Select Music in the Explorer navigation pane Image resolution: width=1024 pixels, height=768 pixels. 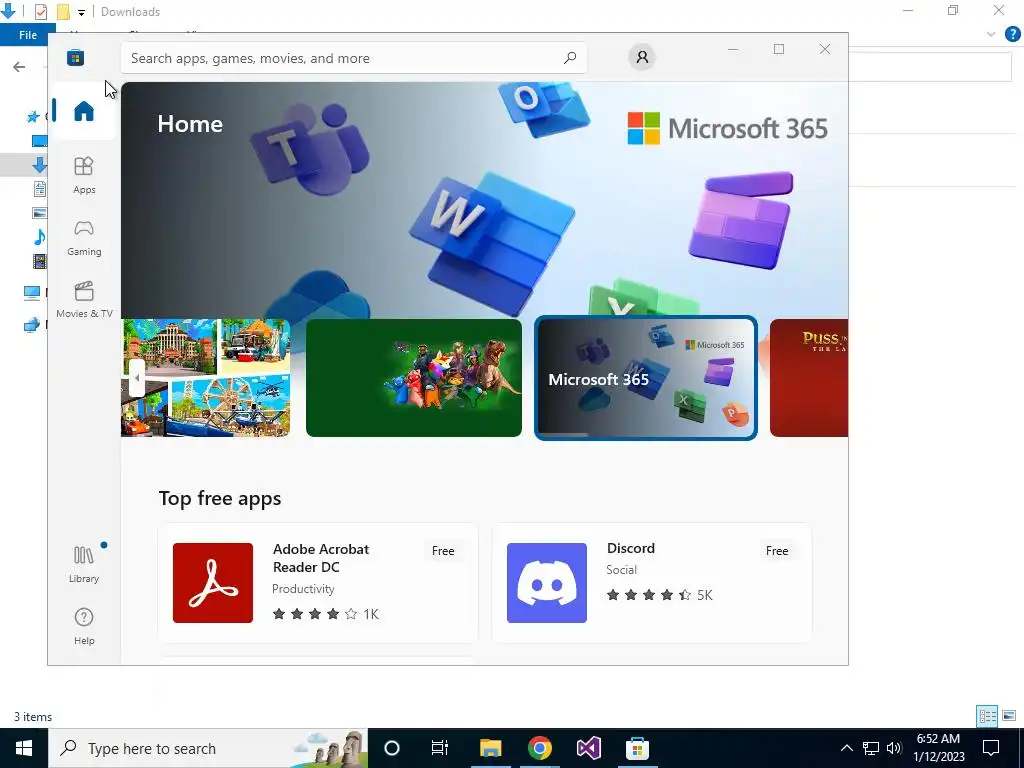tap(39, 236)
